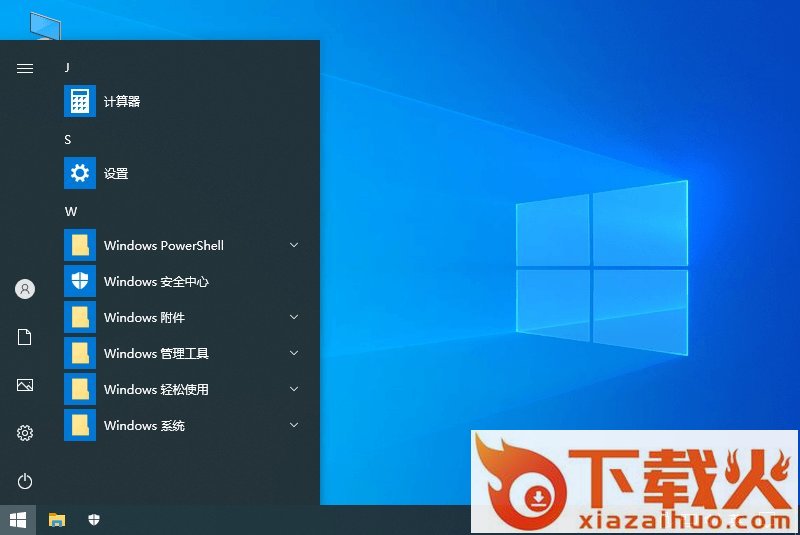Viewport: 800px width, 535px height.
Task: Open the security shield on the taskbar
Action: [94, 519]
